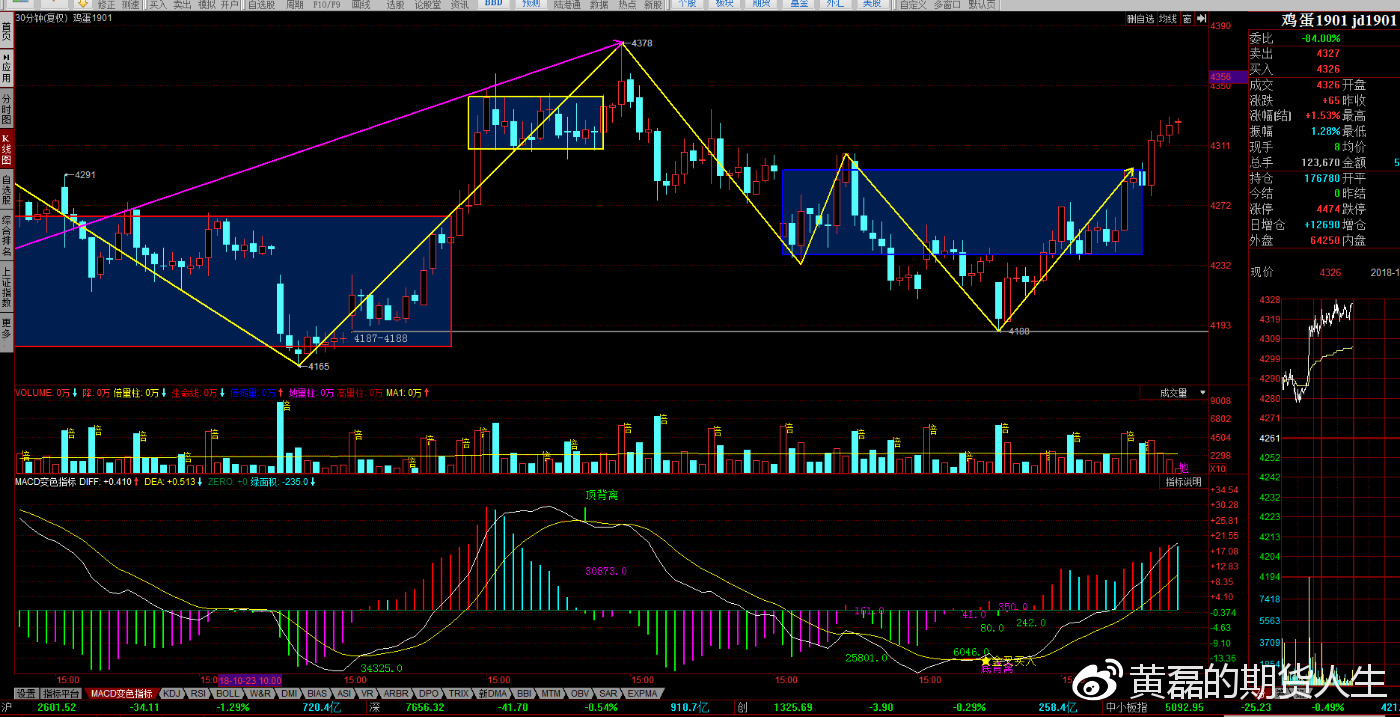Image resolution: width=1400 pixels, height=717 pixels.
Task: Click the 美股 toolbar button
Action: (872, 5)
